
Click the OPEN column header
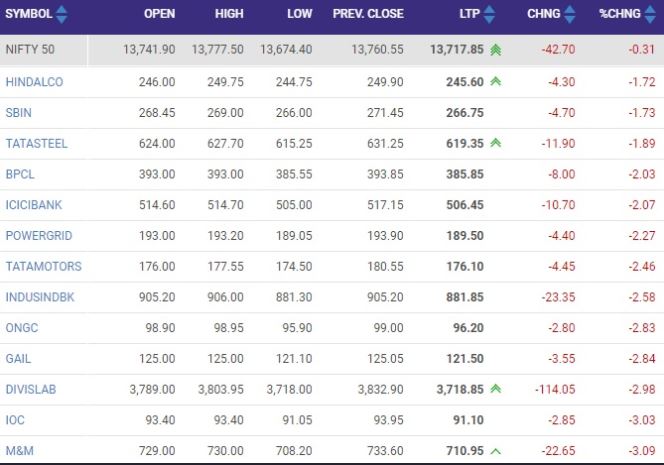point(160,15)
